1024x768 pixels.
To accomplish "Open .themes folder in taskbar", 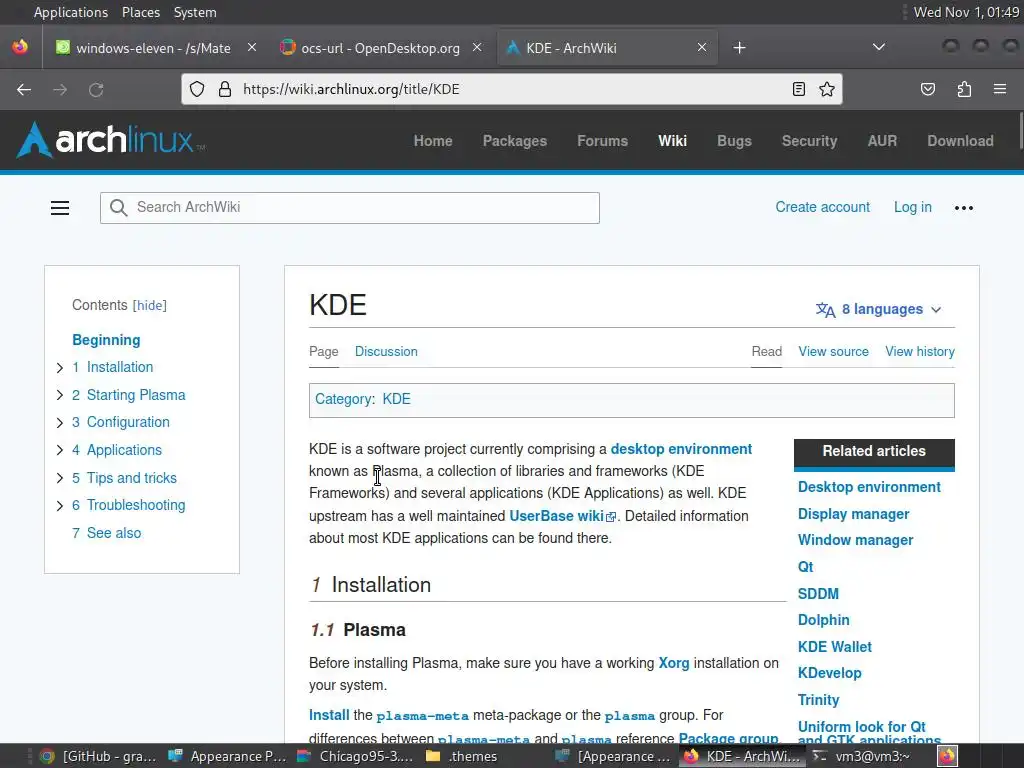I will (461, 756).
